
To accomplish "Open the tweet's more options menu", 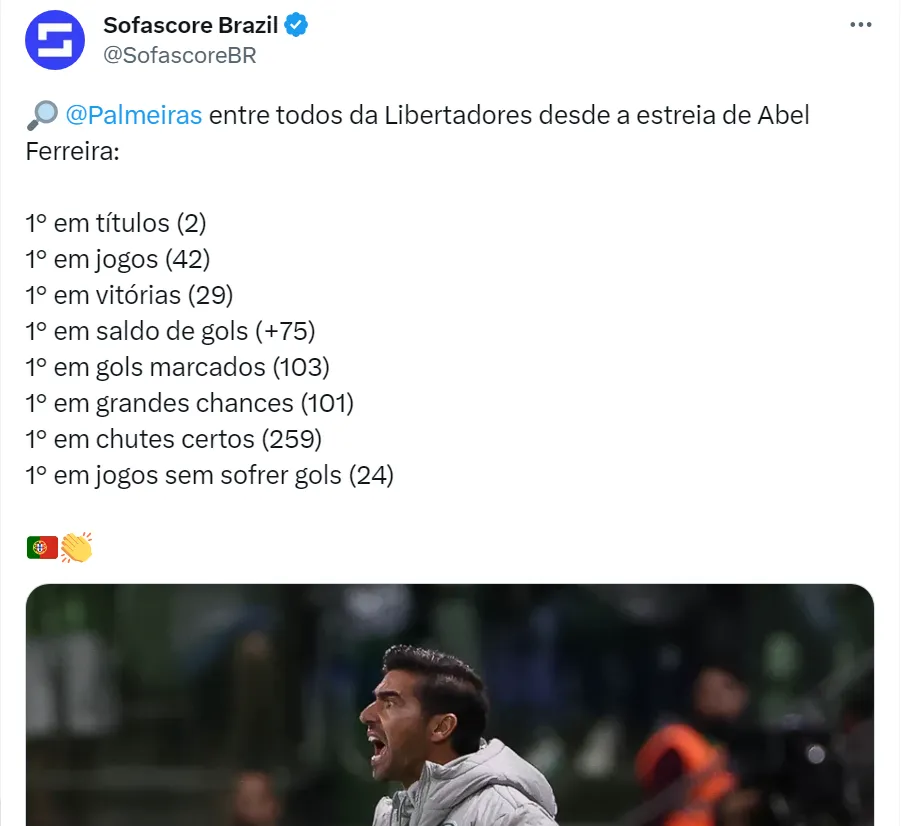I will 860,25.
